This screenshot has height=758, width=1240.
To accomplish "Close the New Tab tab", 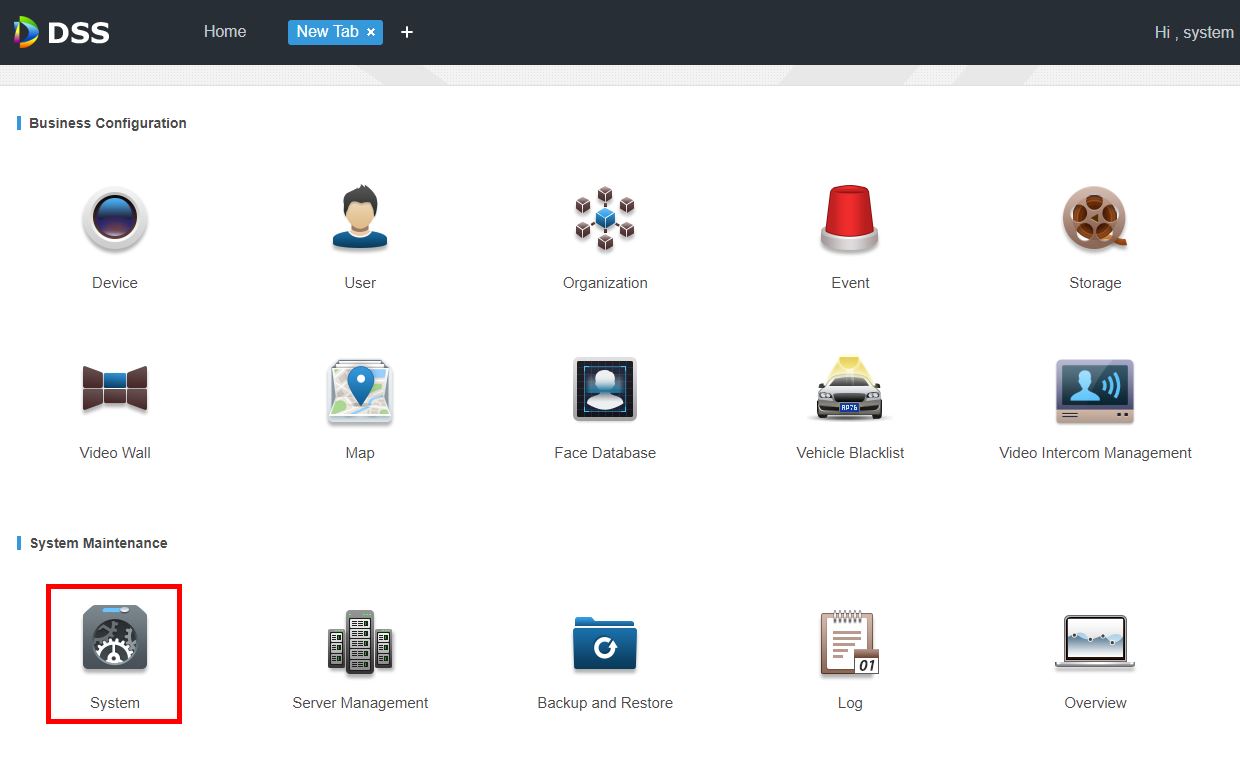I will [x=371, y=32].
